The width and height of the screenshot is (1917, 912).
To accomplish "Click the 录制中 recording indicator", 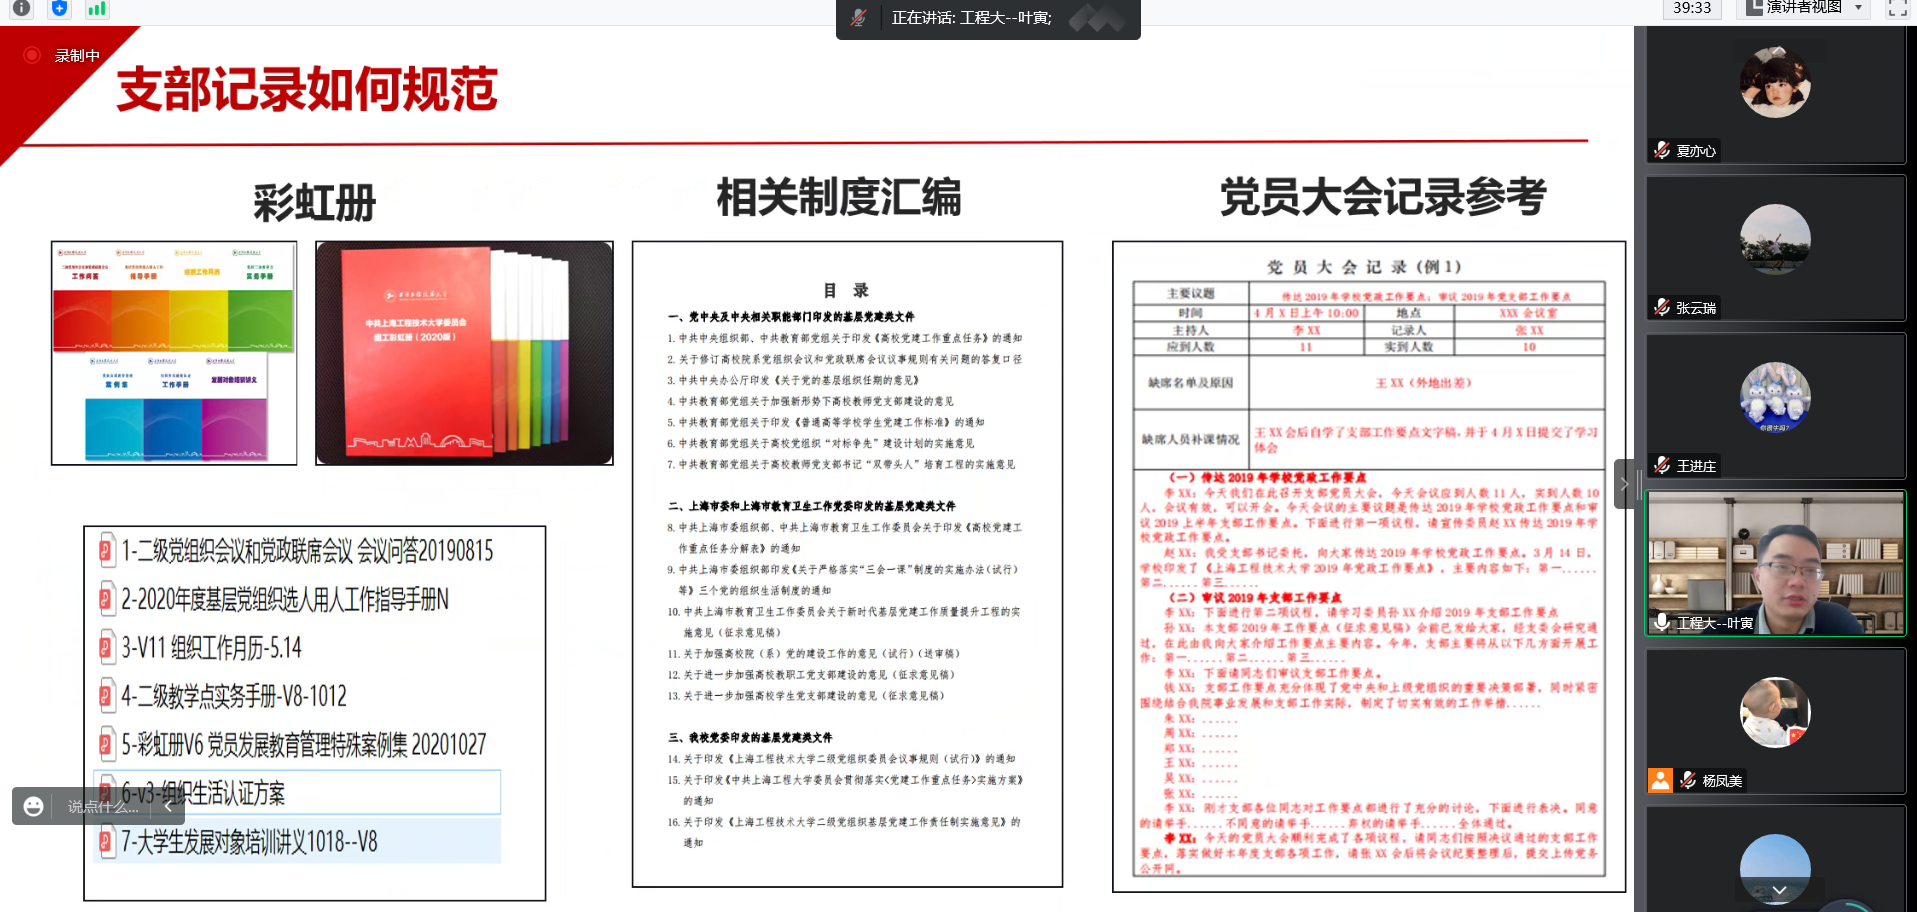I will pos(66,56).
